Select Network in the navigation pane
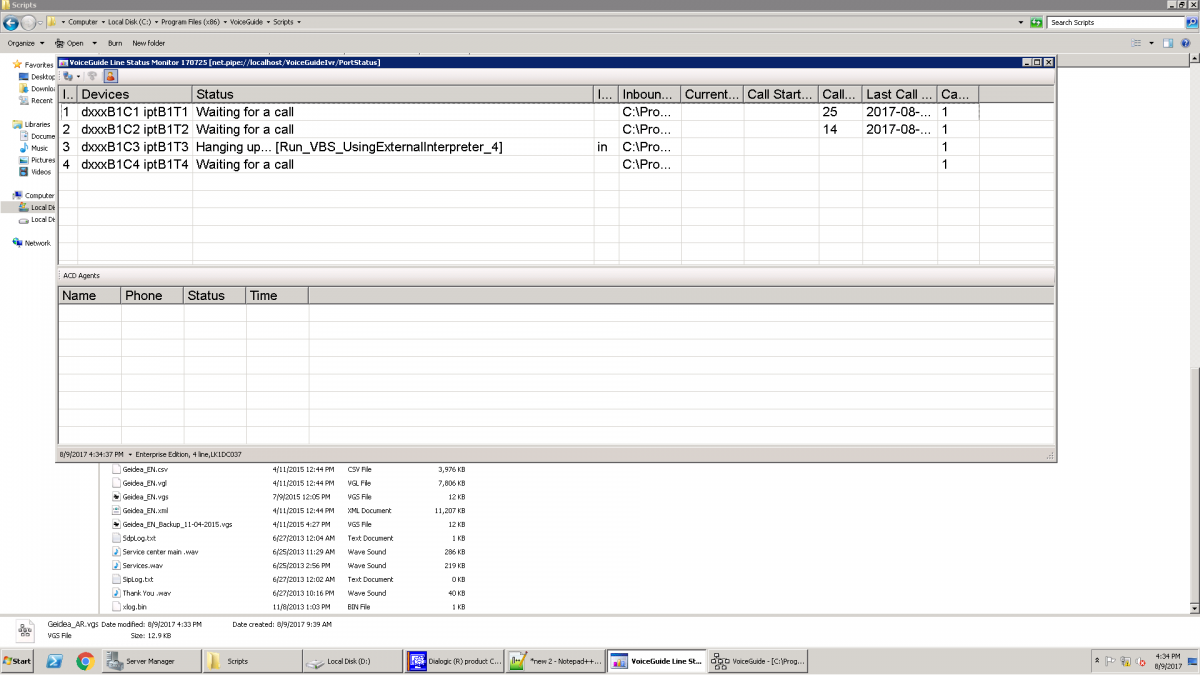 [x=37, y=243]
